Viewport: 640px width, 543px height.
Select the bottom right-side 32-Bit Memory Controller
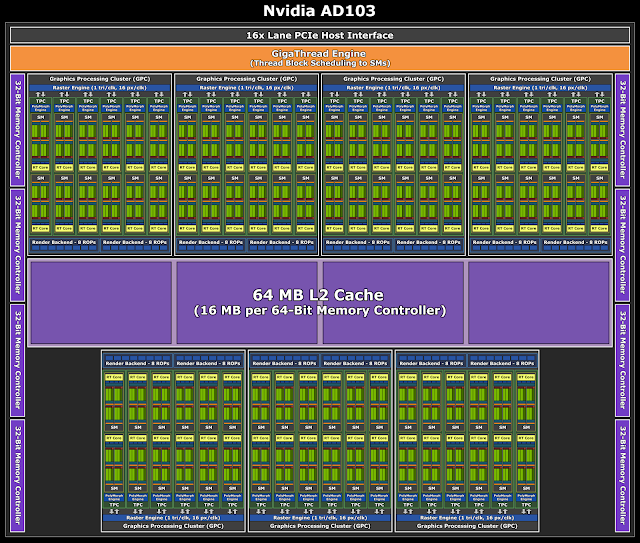click(622, 476)
